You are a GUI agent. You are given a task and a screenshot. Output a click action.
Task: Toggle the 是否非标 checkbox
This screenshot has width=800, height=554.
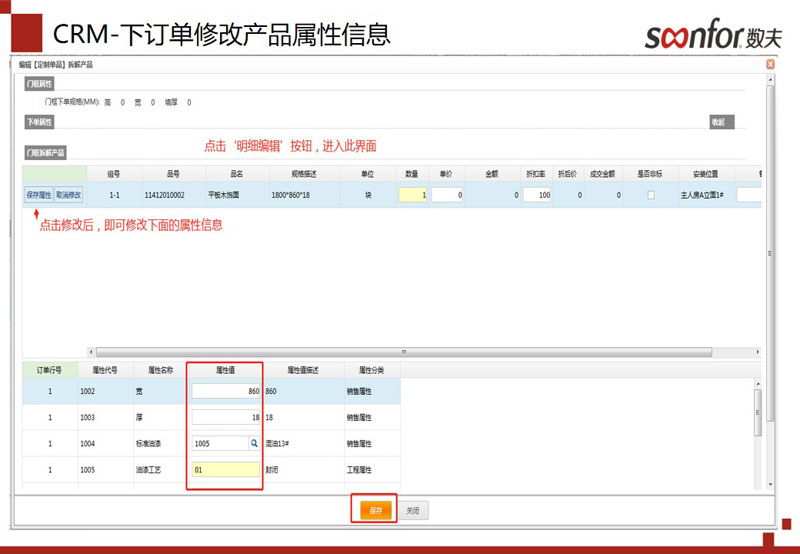(x=651, y=195)
